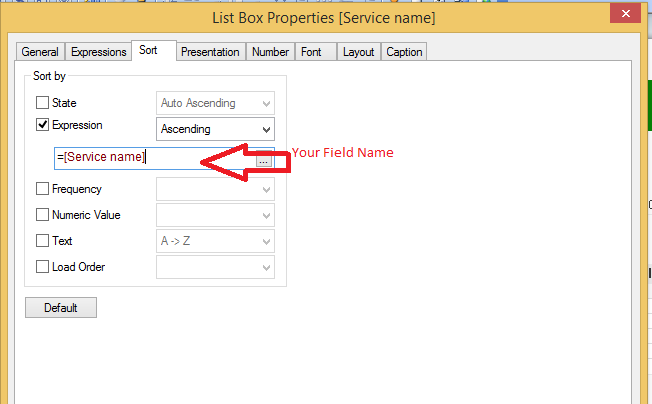Image resolution: width=652 pixels, height=404 pixels.
Task: Check the Load Order option
Action: [42, 267]
